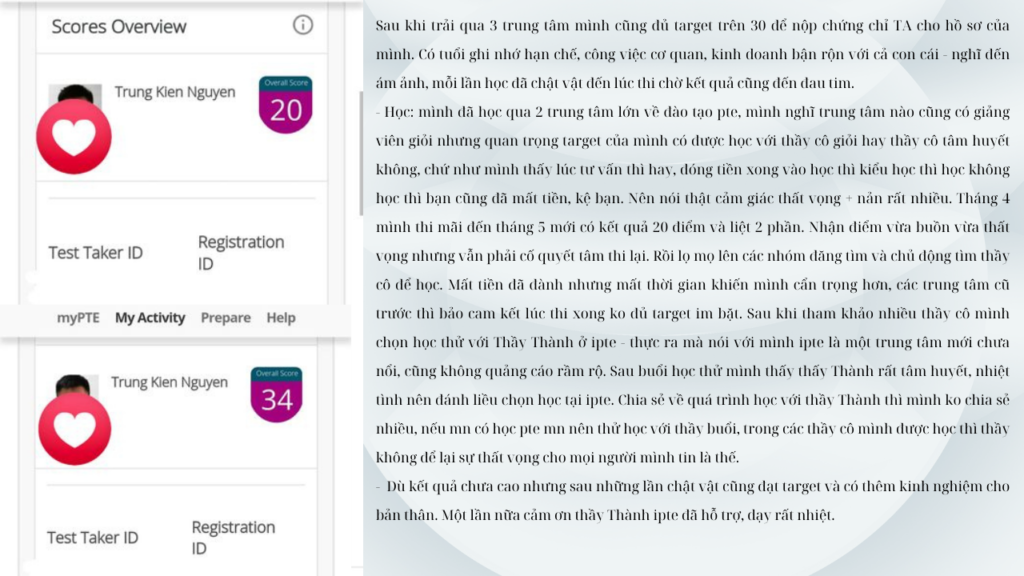Click the Scores Overview heading
Screen dimensions: 1024x576
tap(119, 26)
